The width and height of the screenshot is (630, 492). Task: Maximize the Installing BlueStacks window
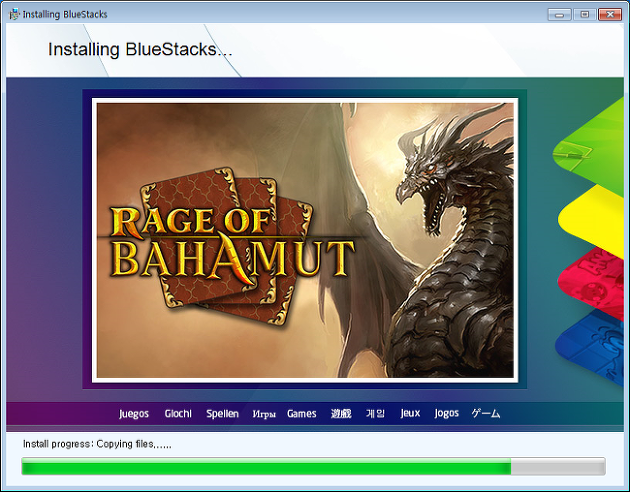[585, 15]
